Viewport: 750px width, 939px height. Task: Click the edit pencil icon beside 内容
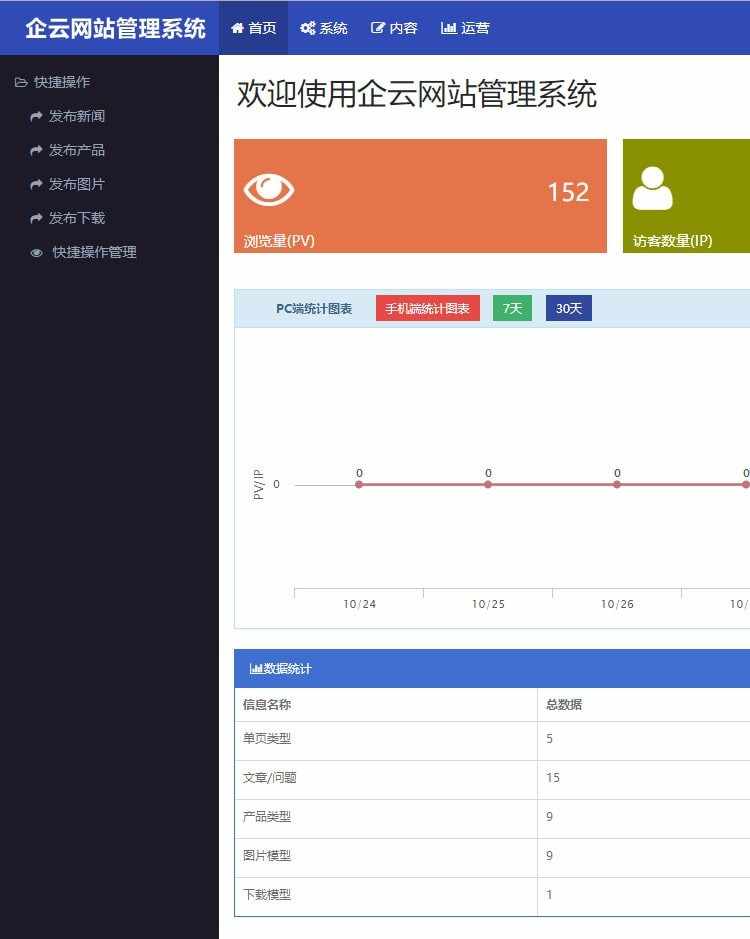click(377, 28)
